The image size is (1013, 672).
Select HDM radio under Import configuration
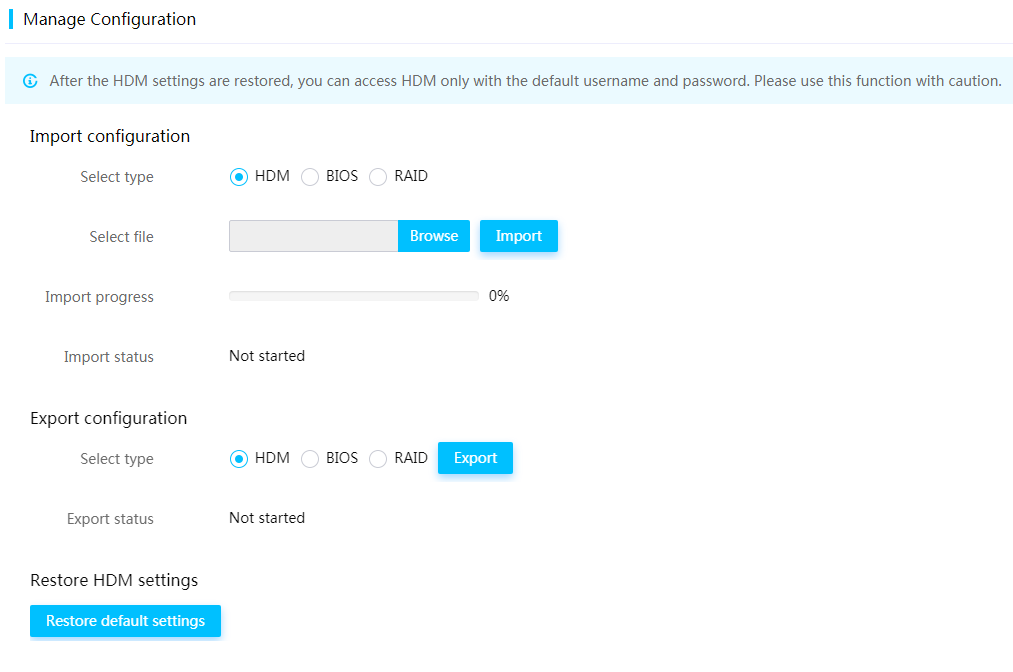pyautogui.click(x=239, y=177)
